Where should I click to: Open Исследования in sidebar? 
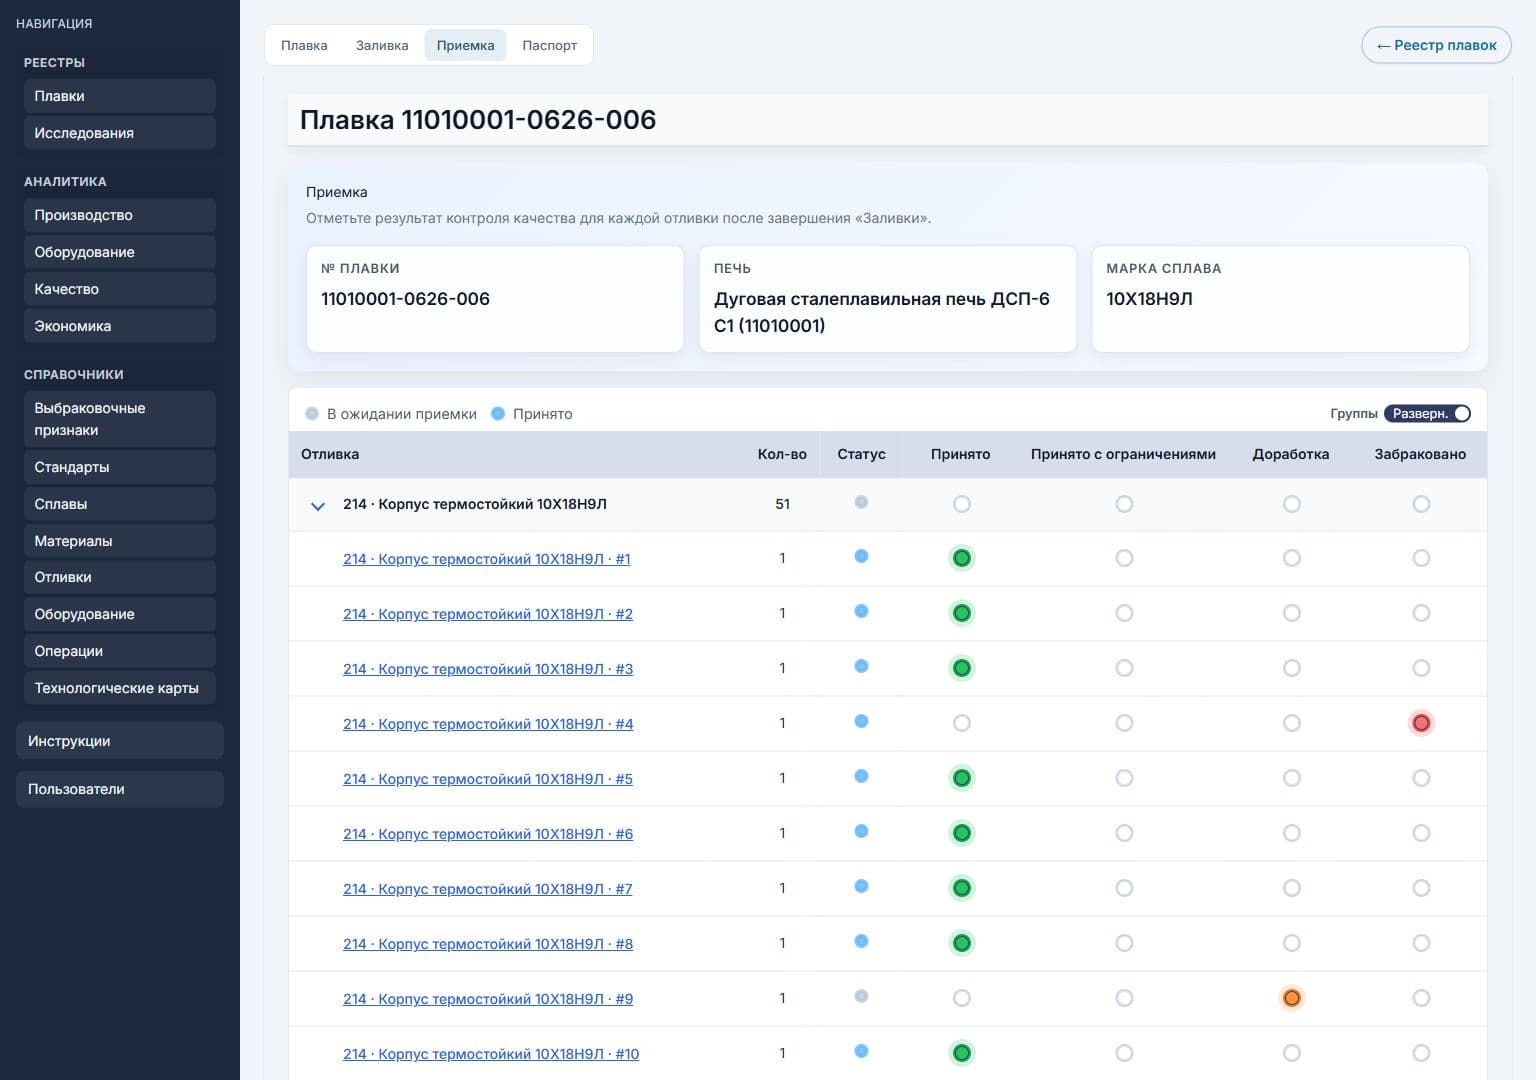tap(120, 133)
